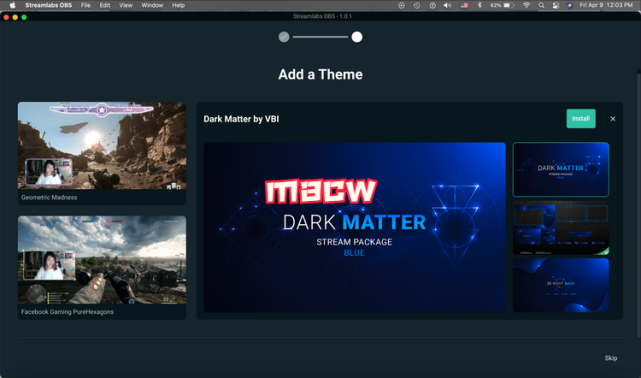Open the View menu
Viewport: 641px width, 378px height.
coord(126,5)
